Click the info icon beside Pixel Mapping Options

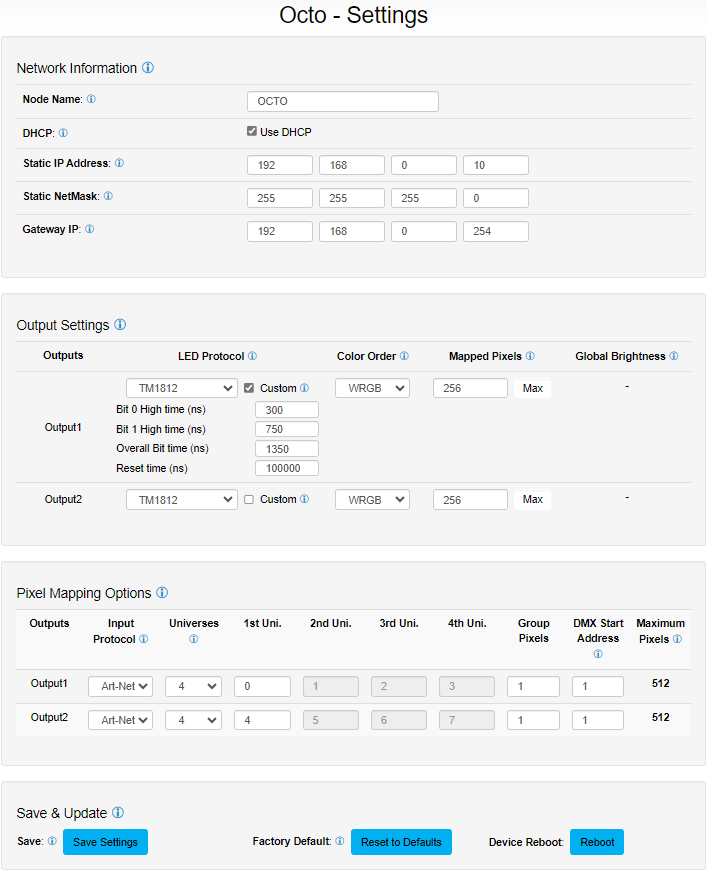(162, 593)
